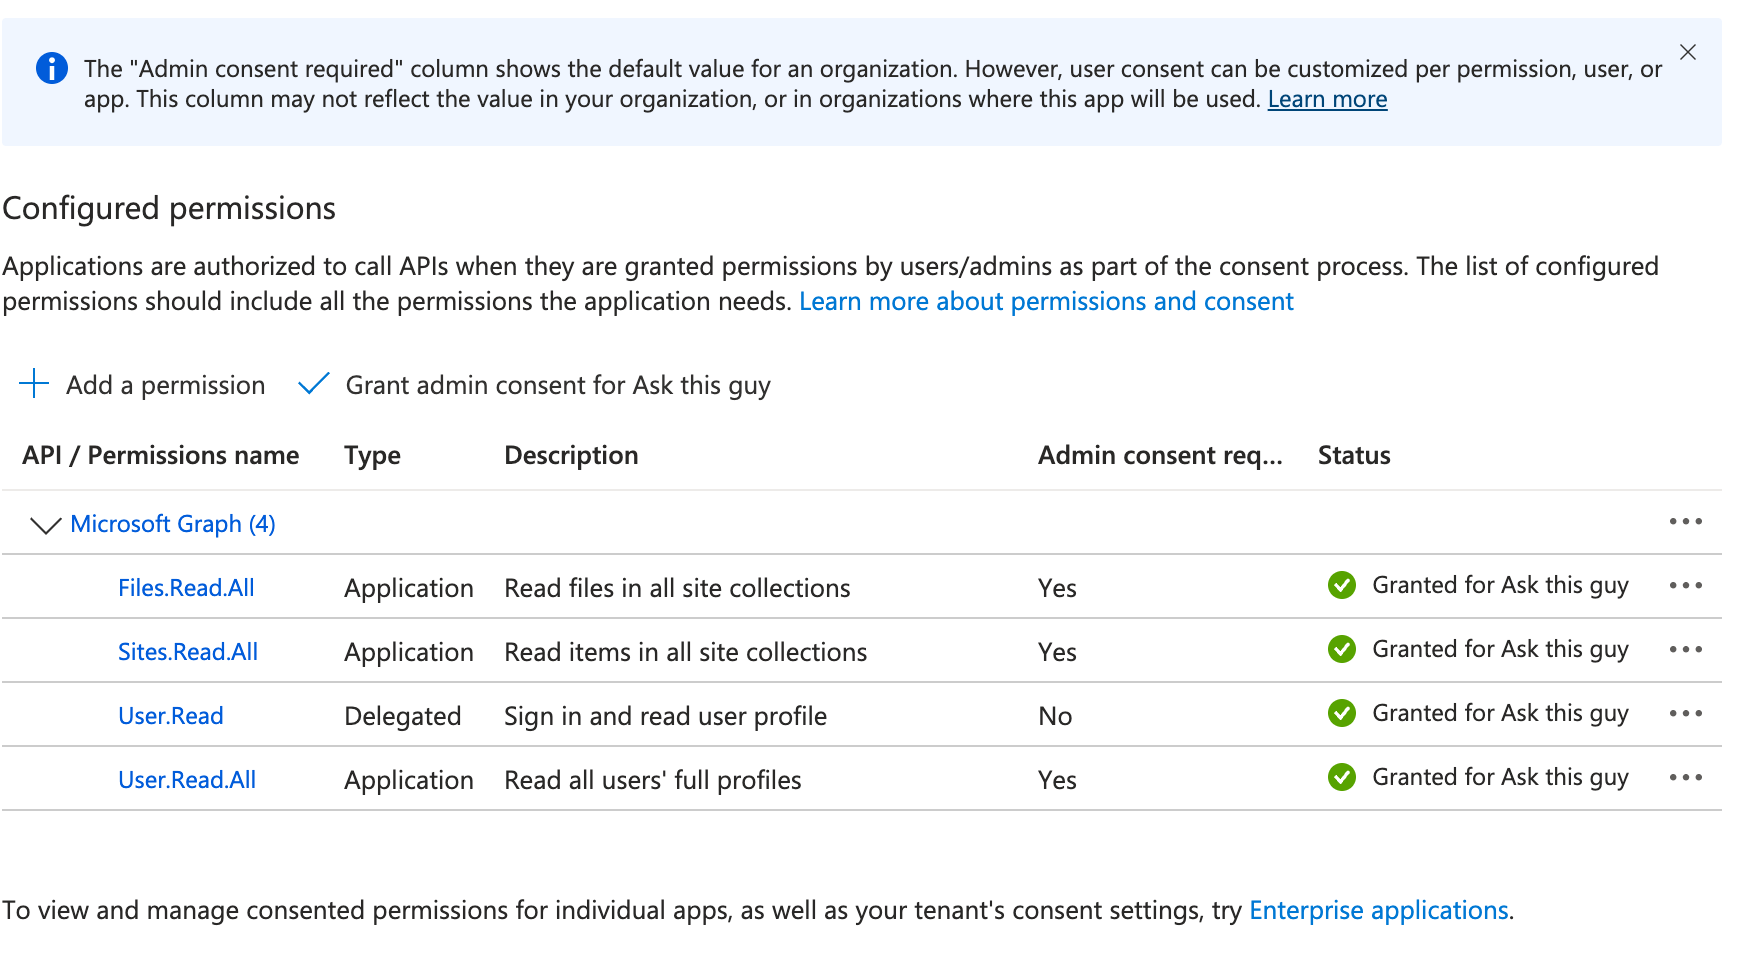1742x956 pixels.
Task: Open the row options menu for User.Read
Action: point(1686,713)
